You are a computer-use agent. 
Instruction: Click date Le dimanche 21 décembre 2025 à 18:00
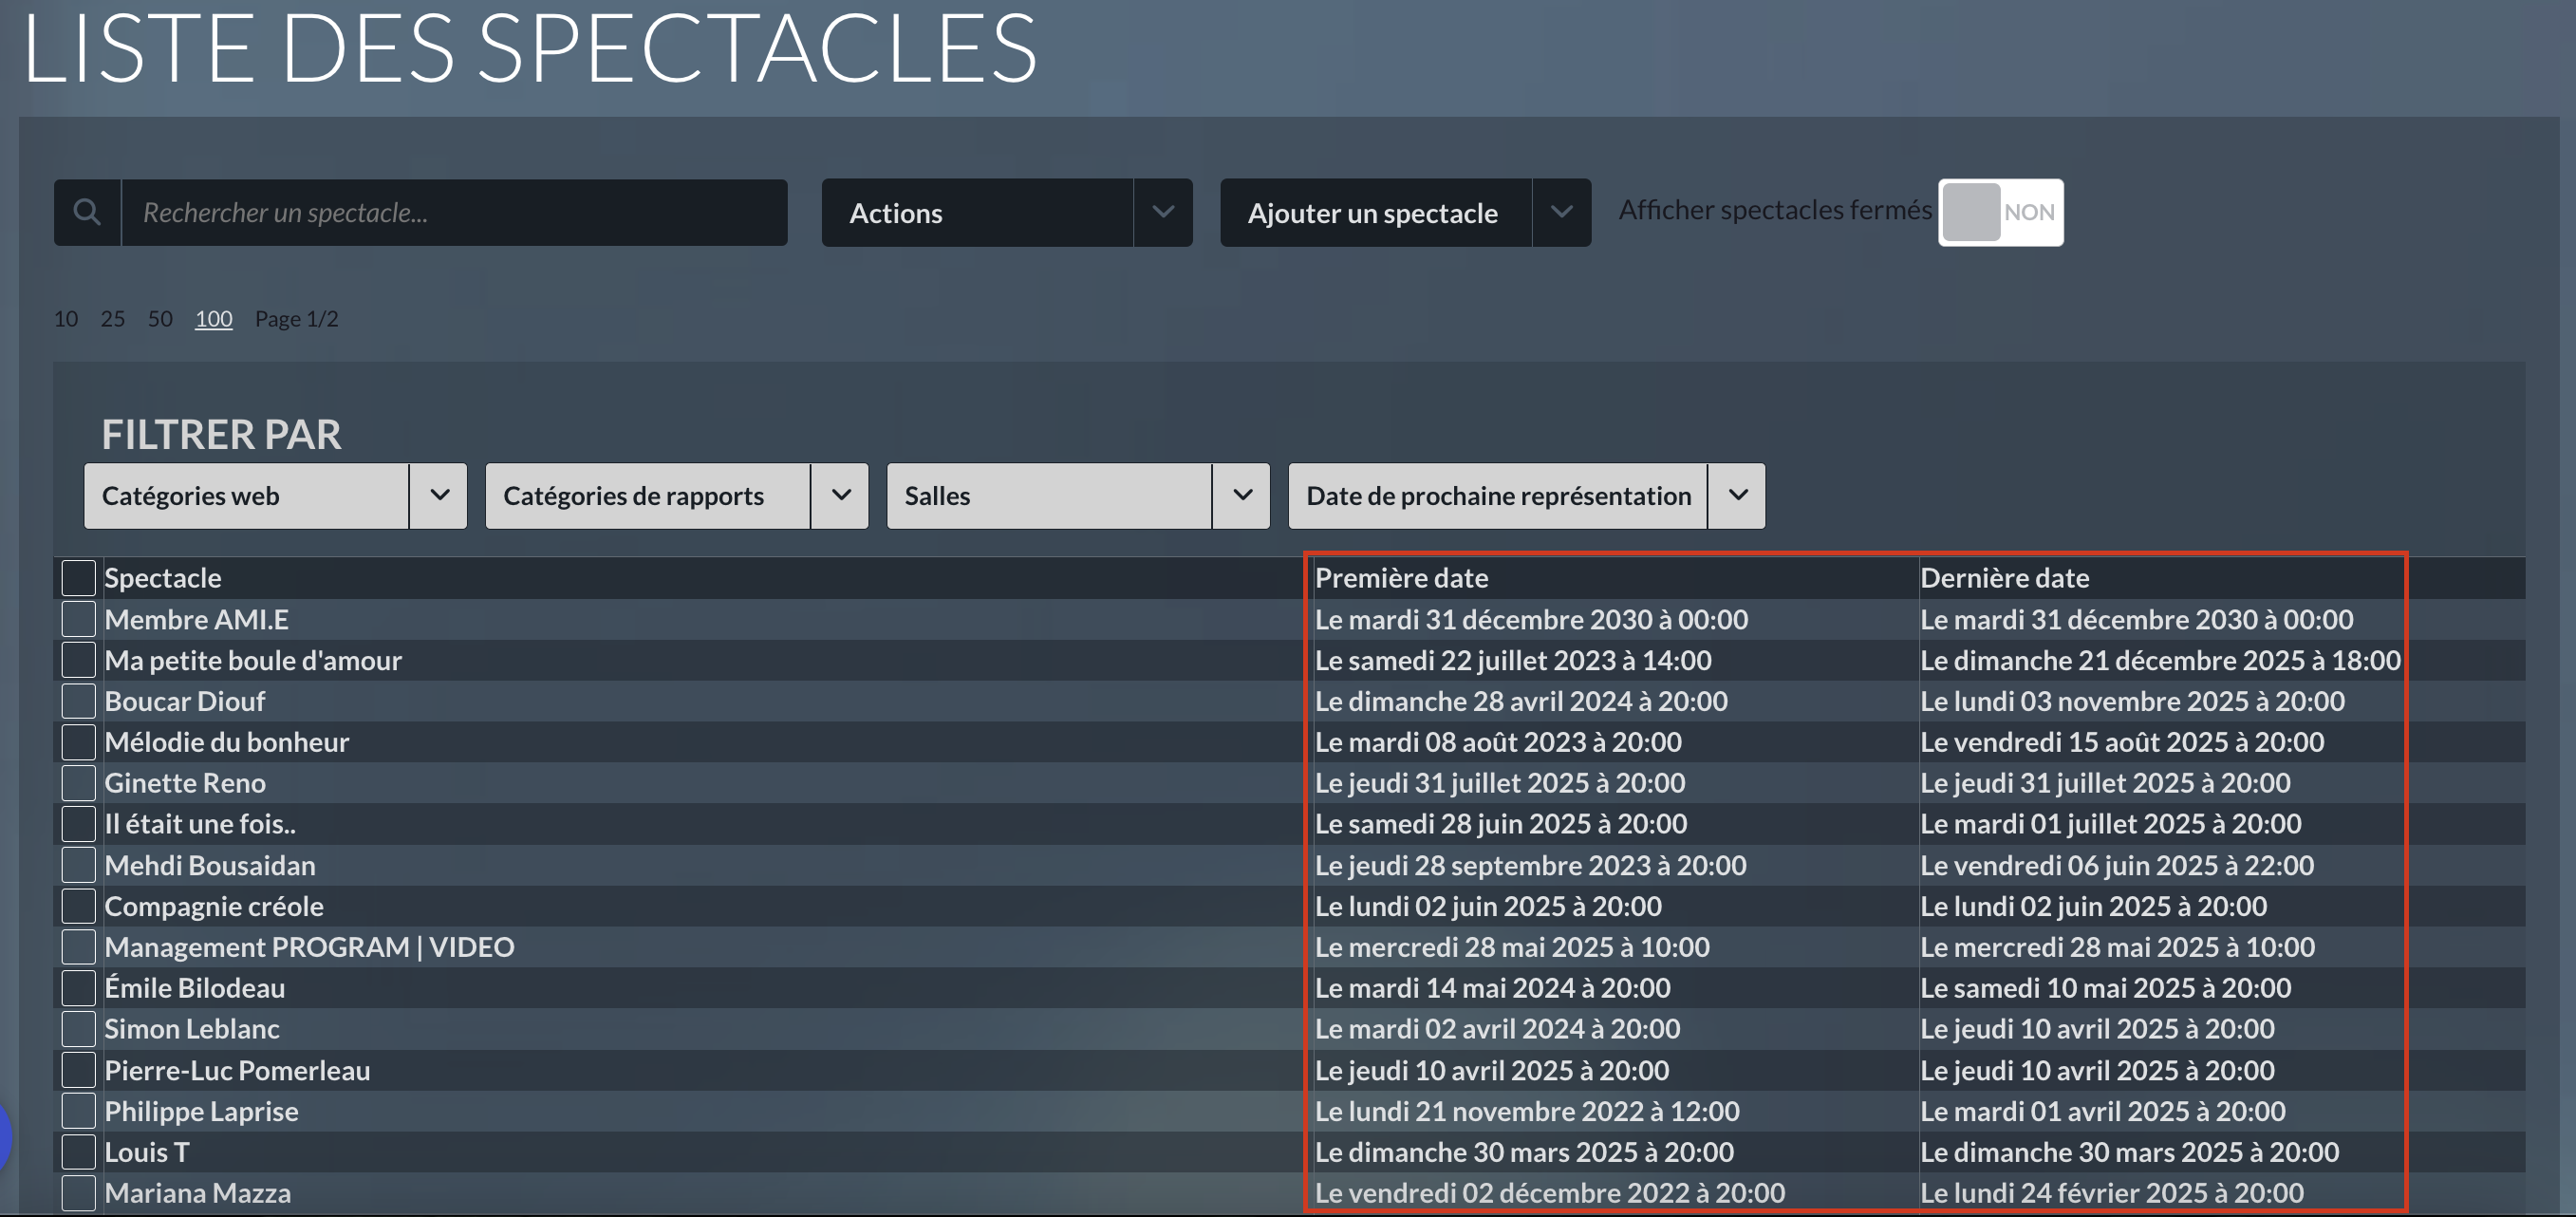point(2160,660)
